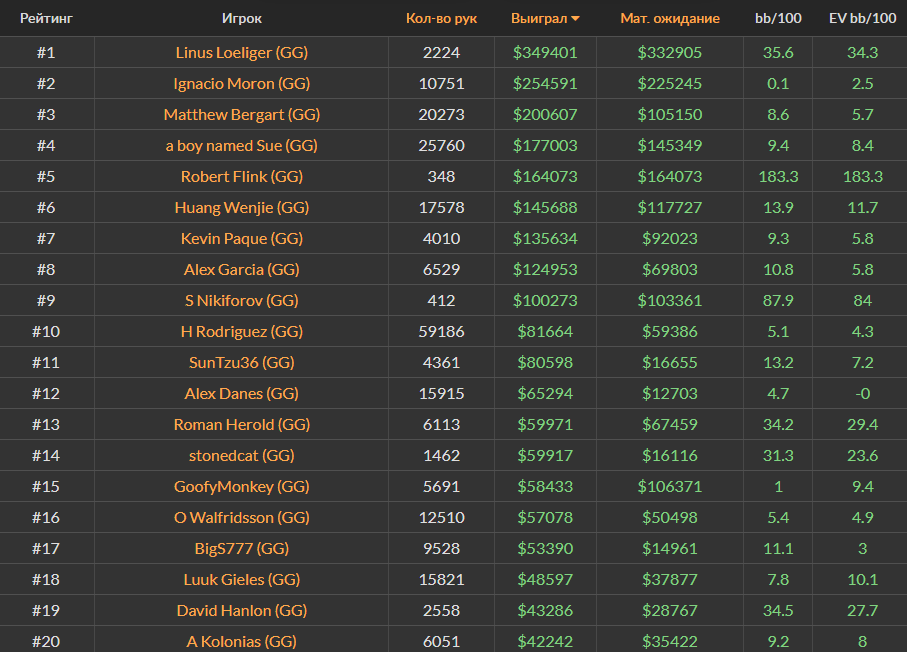Click A Kolonias (GG) in row 20
The image size is (907, 652).
(x=241, y=642)
